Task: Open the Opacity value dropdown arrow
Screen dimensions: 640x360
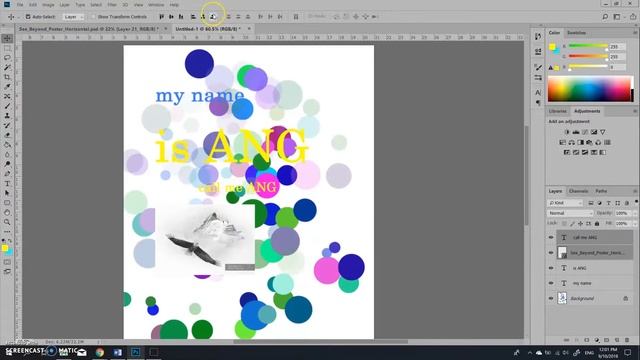Action: click(635, 213)
